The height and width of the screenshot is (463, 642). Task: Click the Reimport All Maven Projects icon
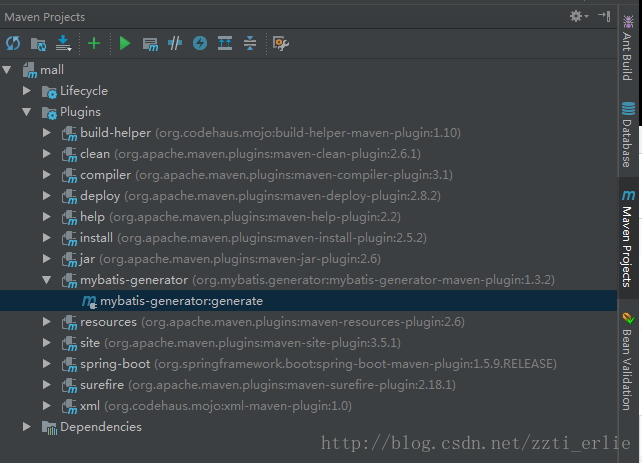click(x=13, y=43)
